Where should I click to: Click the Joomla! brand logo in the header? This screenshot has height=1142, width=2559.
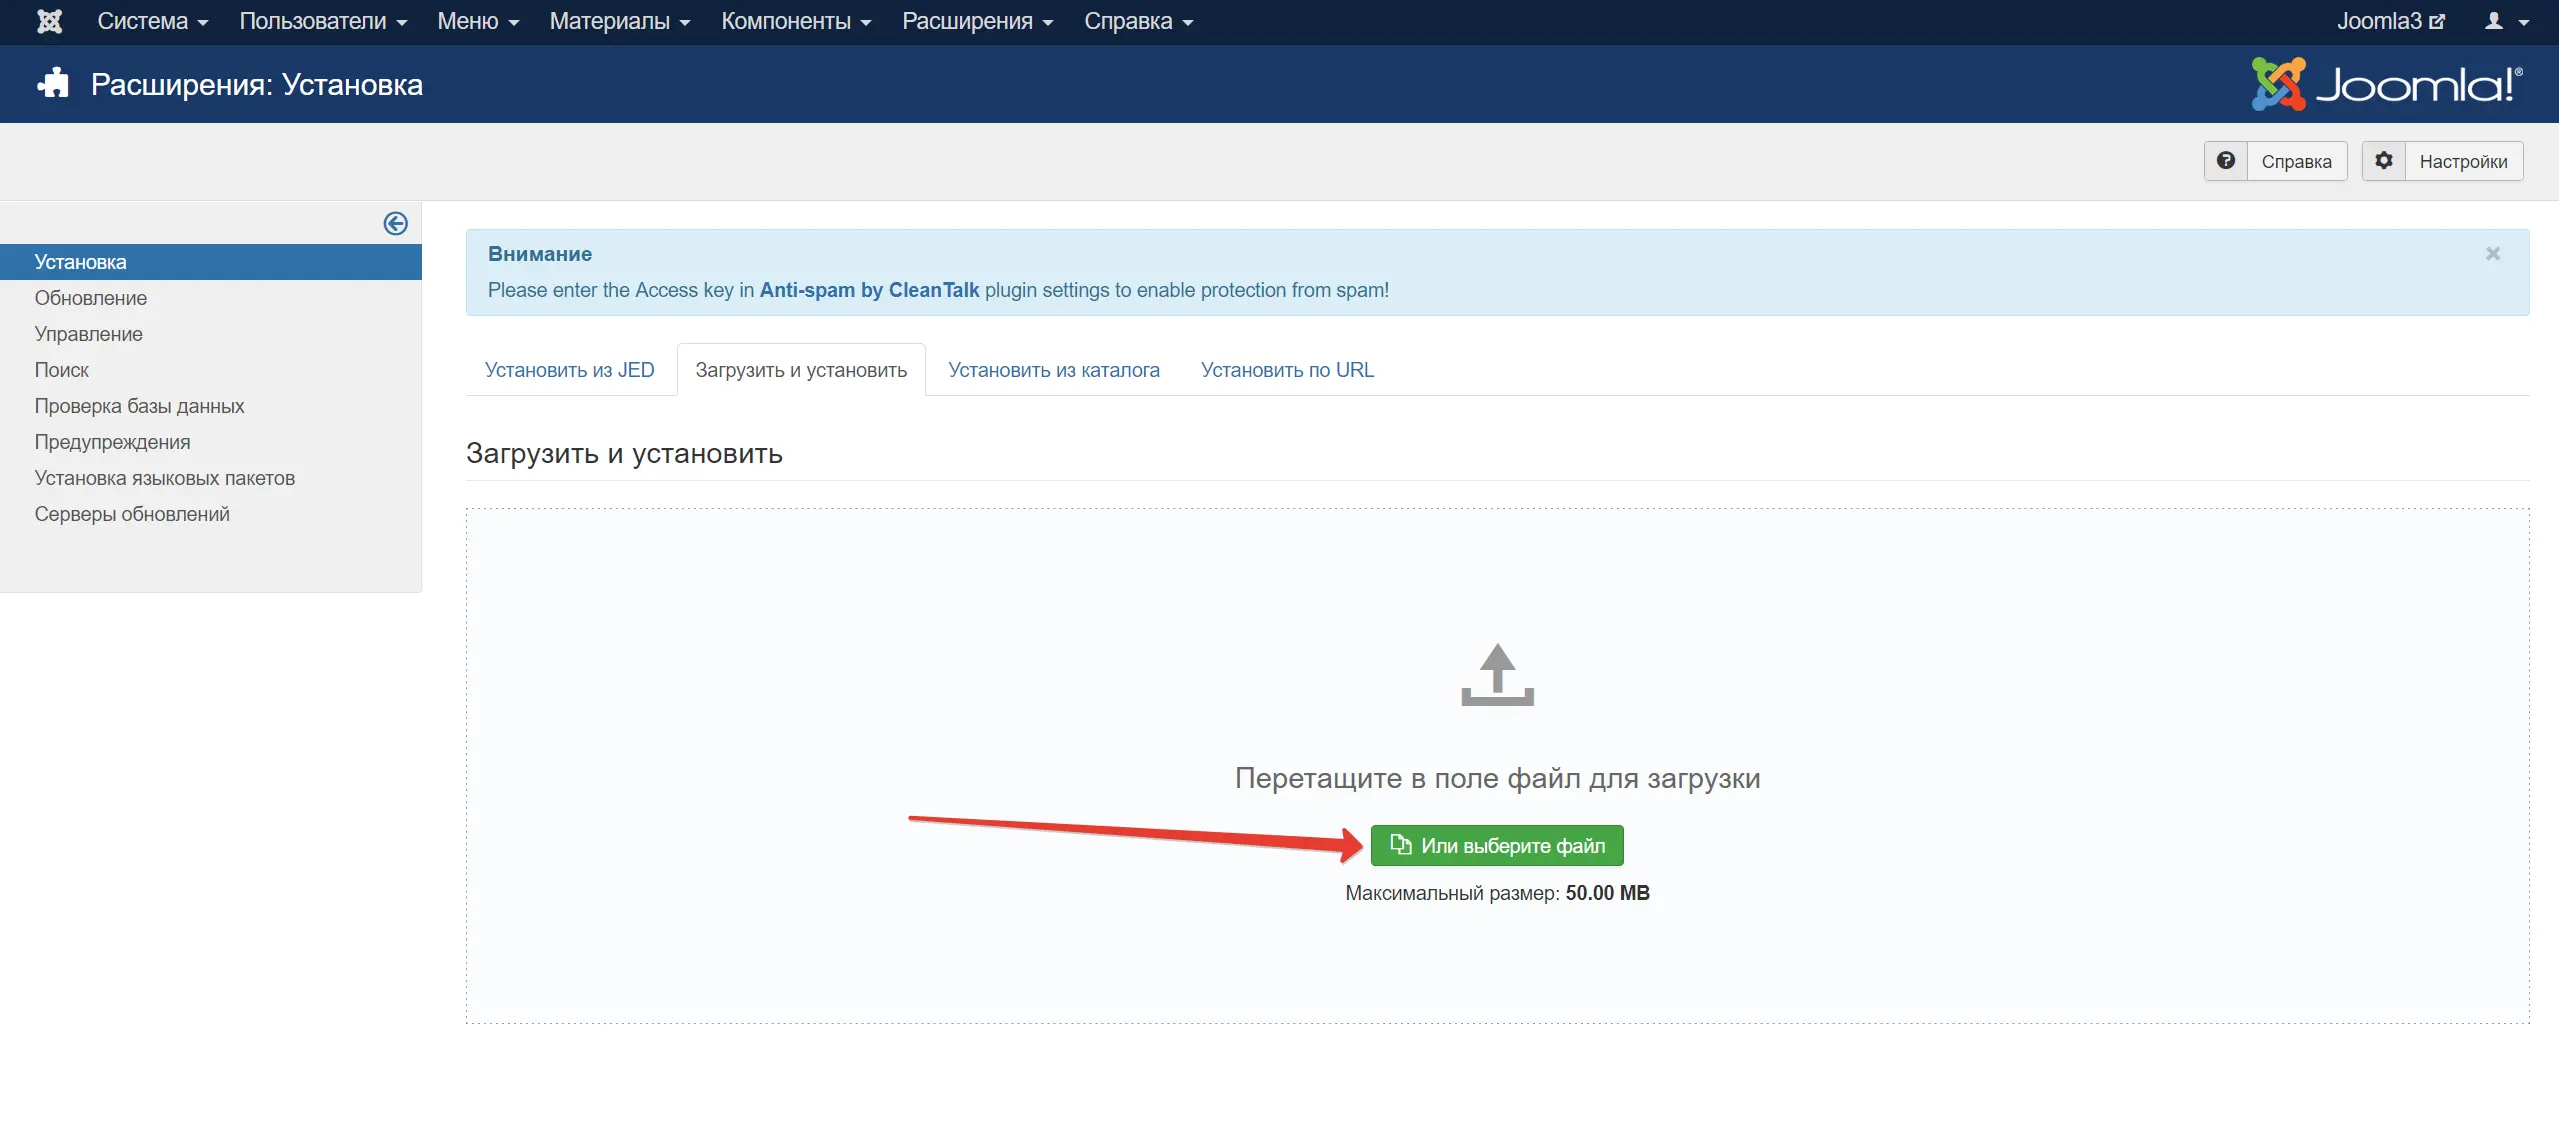point(2390,84)
